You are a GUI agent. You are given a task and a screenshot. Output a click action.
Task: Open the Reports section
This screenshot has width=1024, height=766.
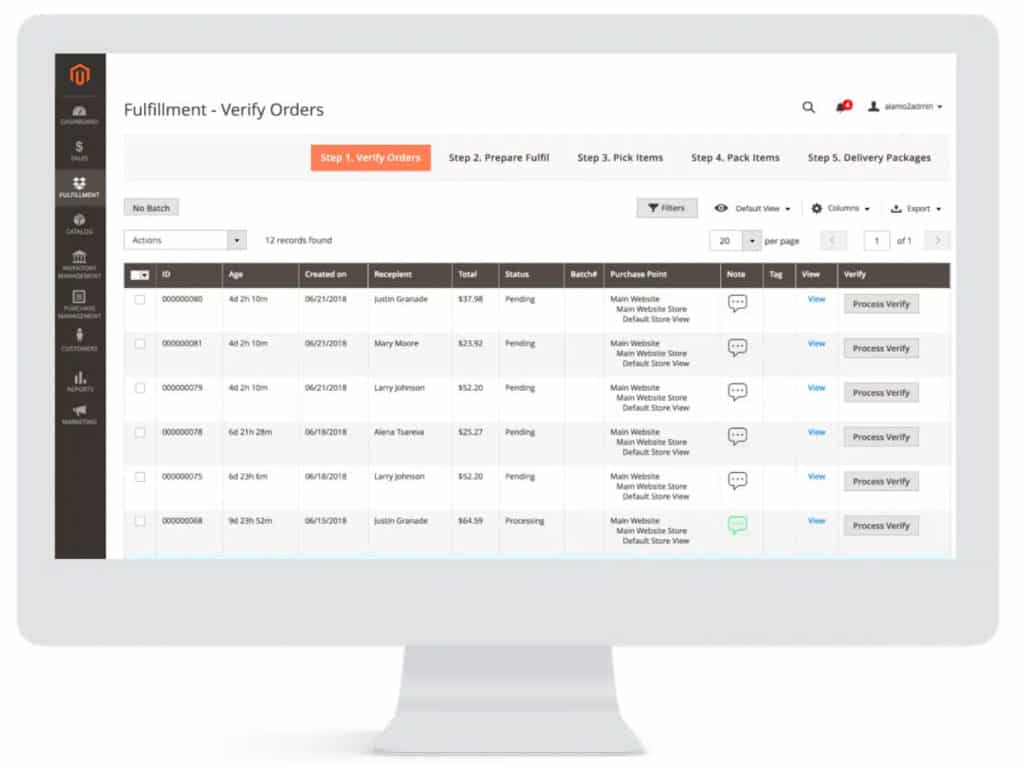80,381
